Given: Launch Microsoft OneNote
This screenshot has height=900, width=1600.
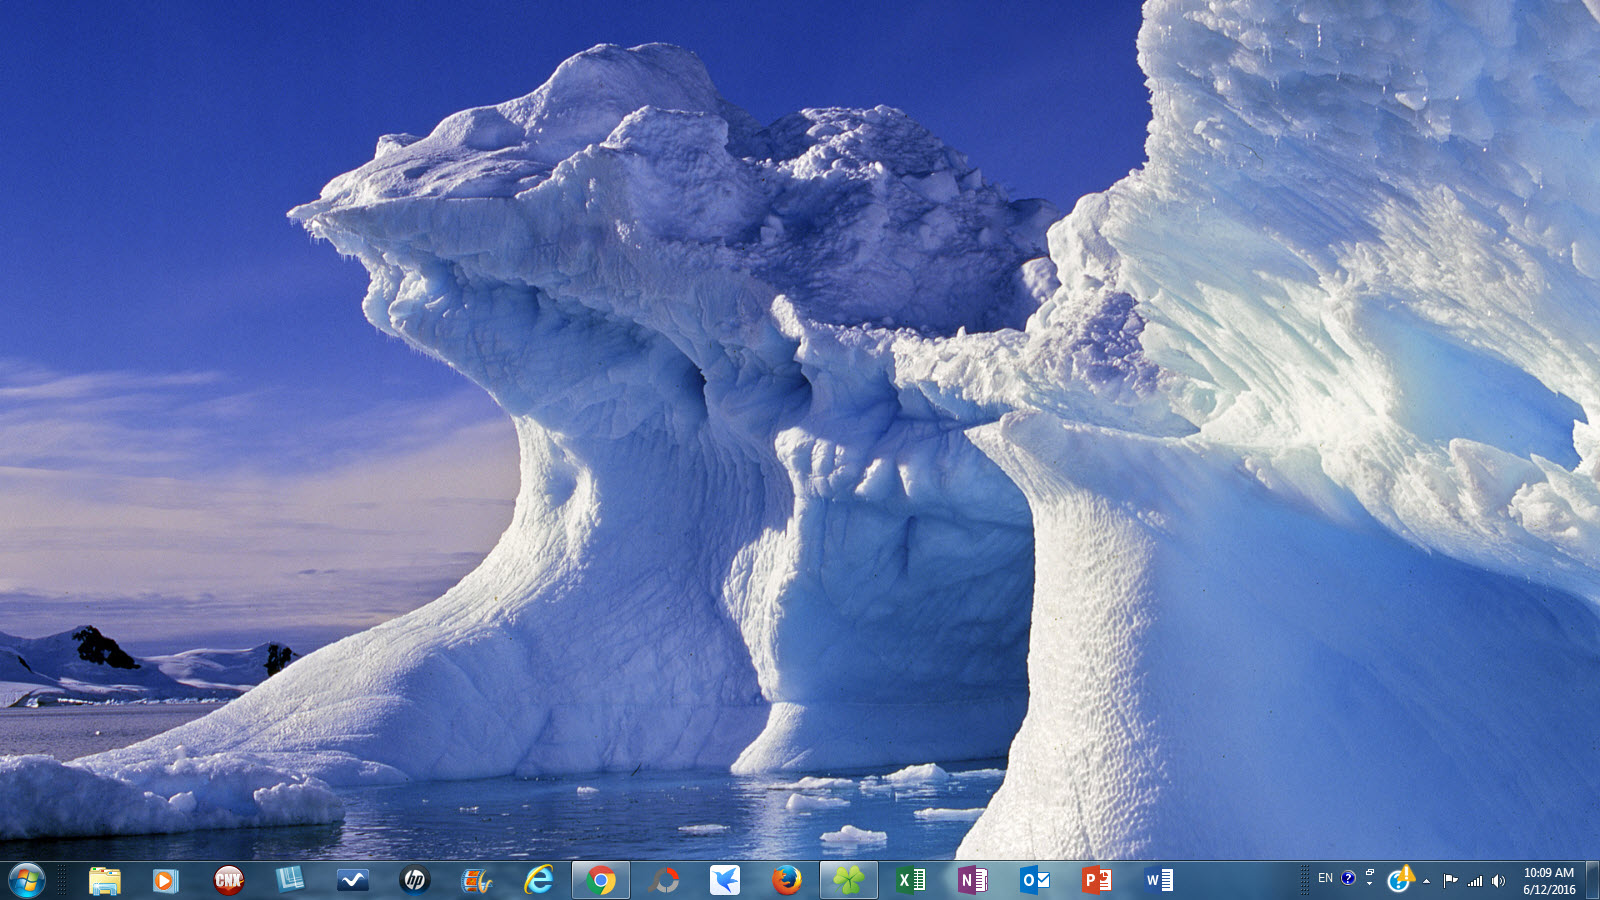Looking at the screenshot, I should point(973,880).
